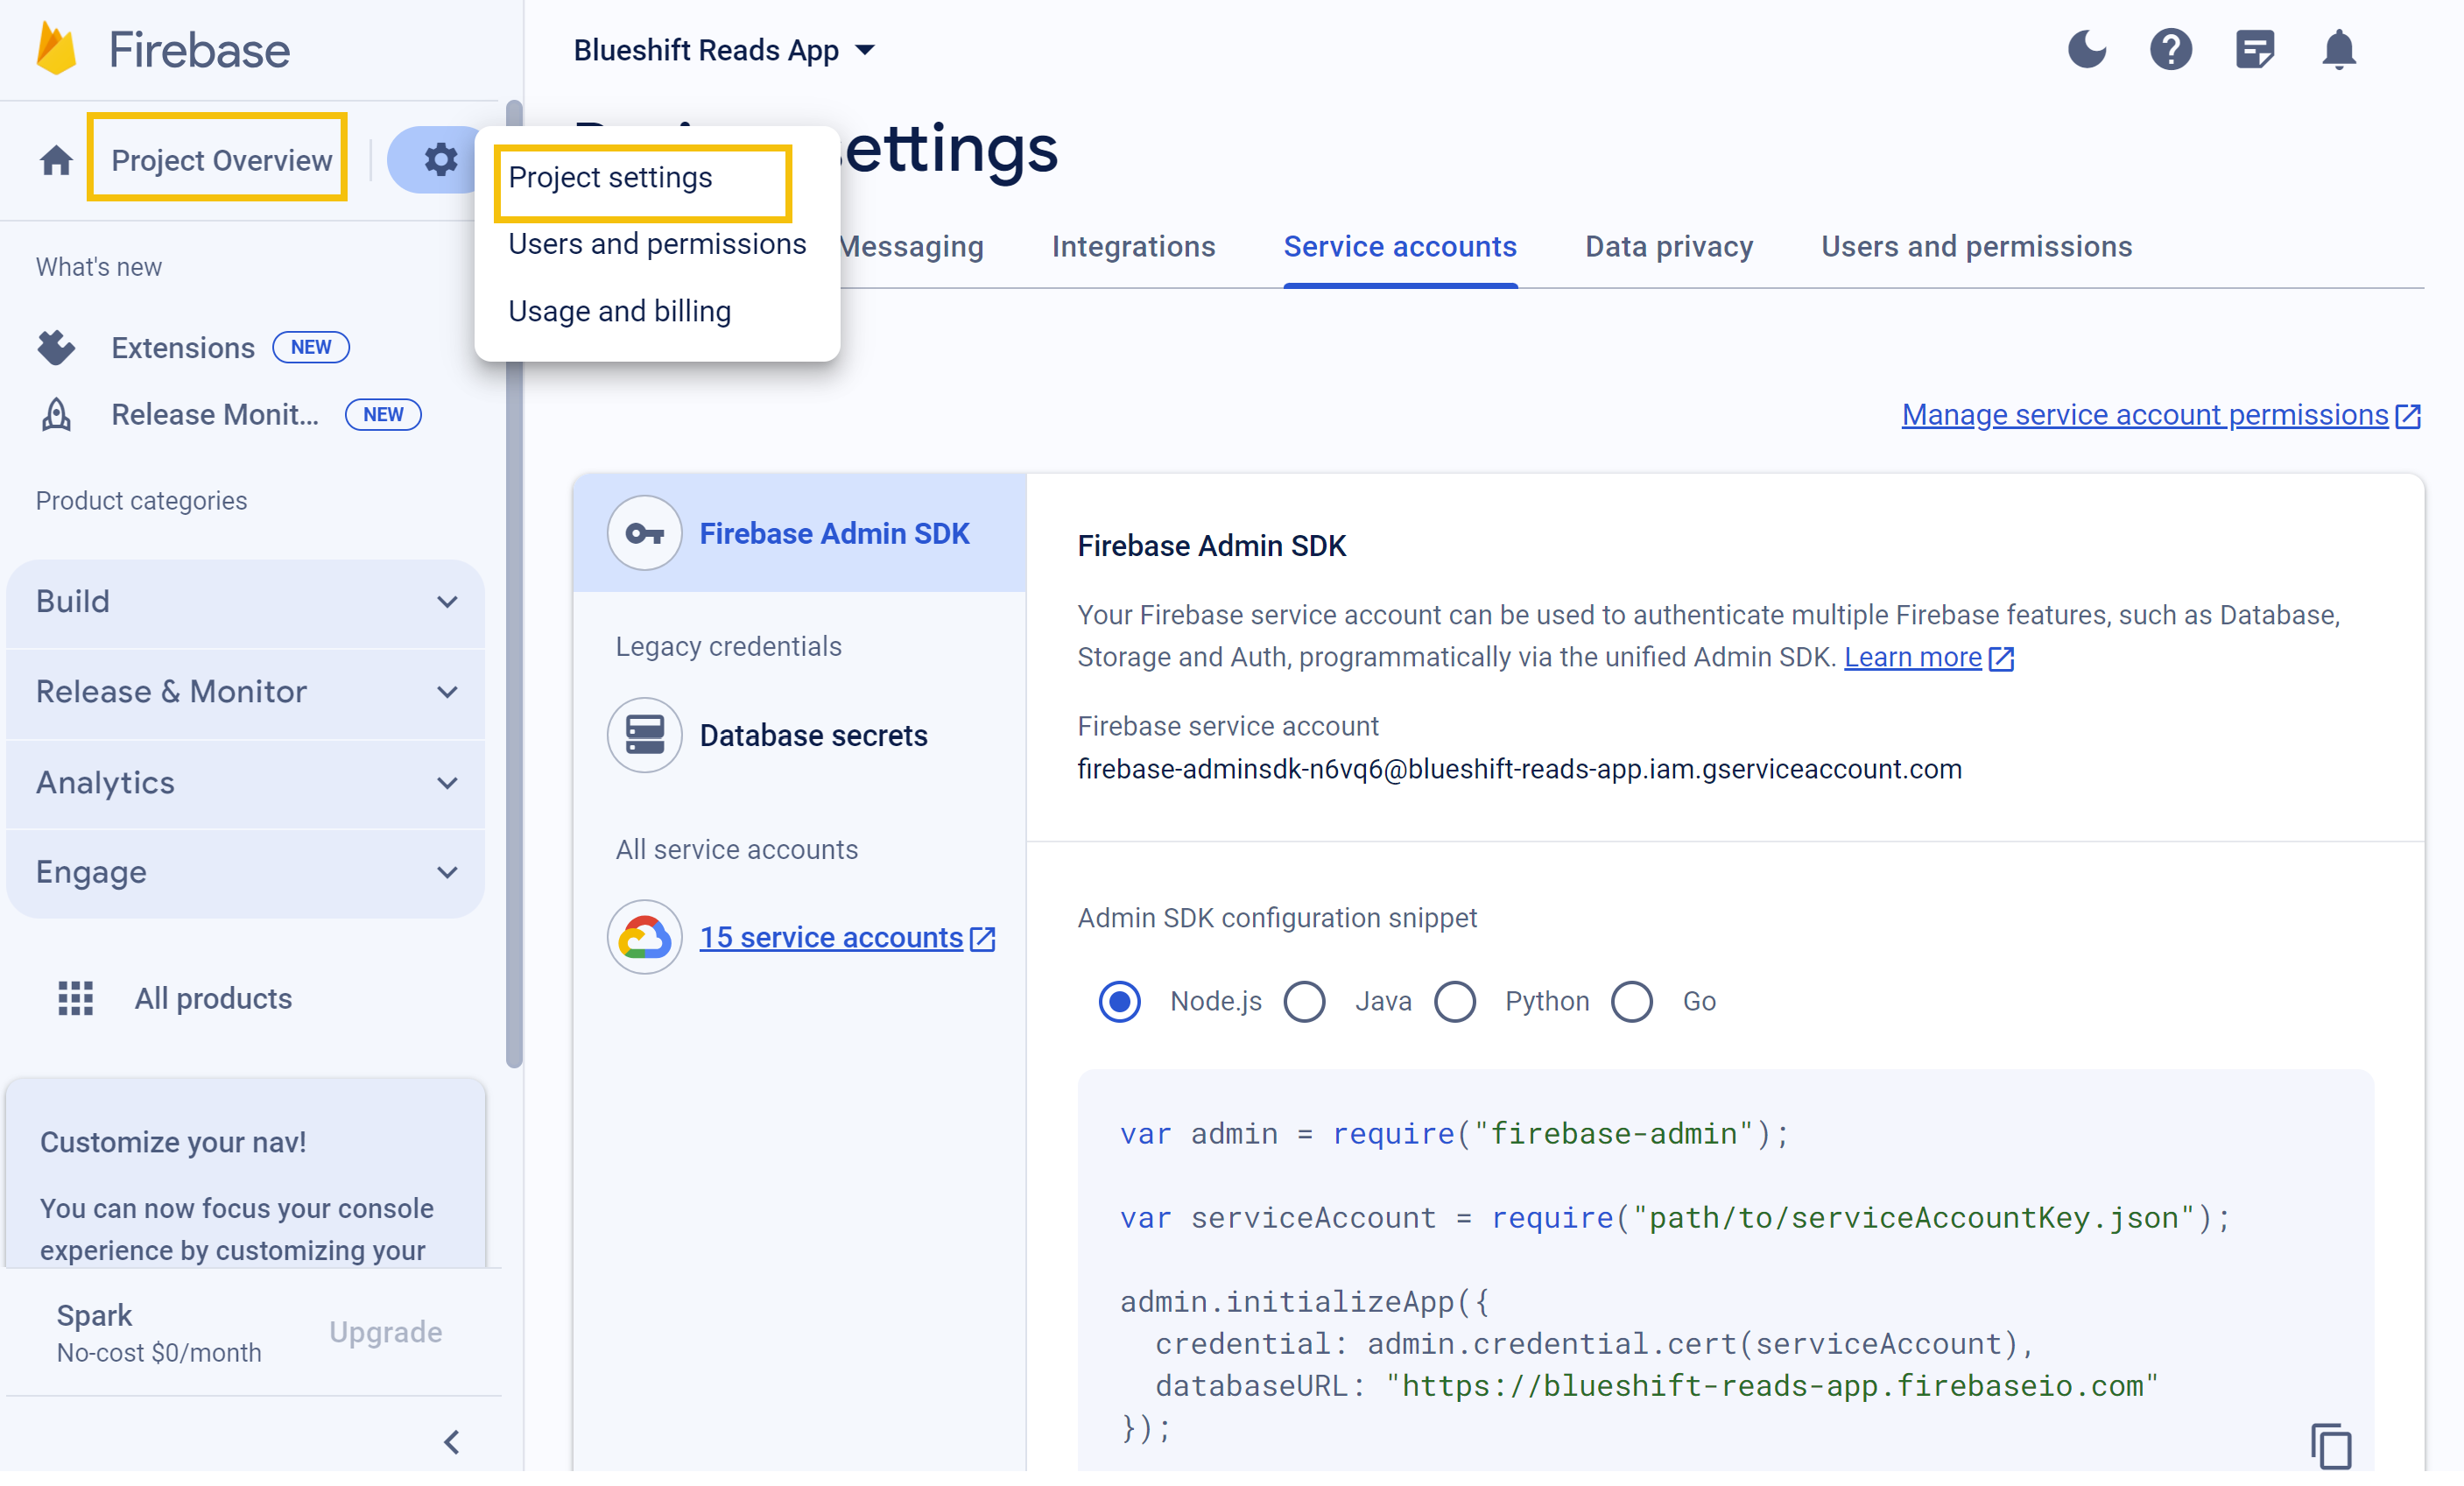Screen dimensions: 2464x1486
Task: Click the All products grid icon
Action: pos(75,998)
